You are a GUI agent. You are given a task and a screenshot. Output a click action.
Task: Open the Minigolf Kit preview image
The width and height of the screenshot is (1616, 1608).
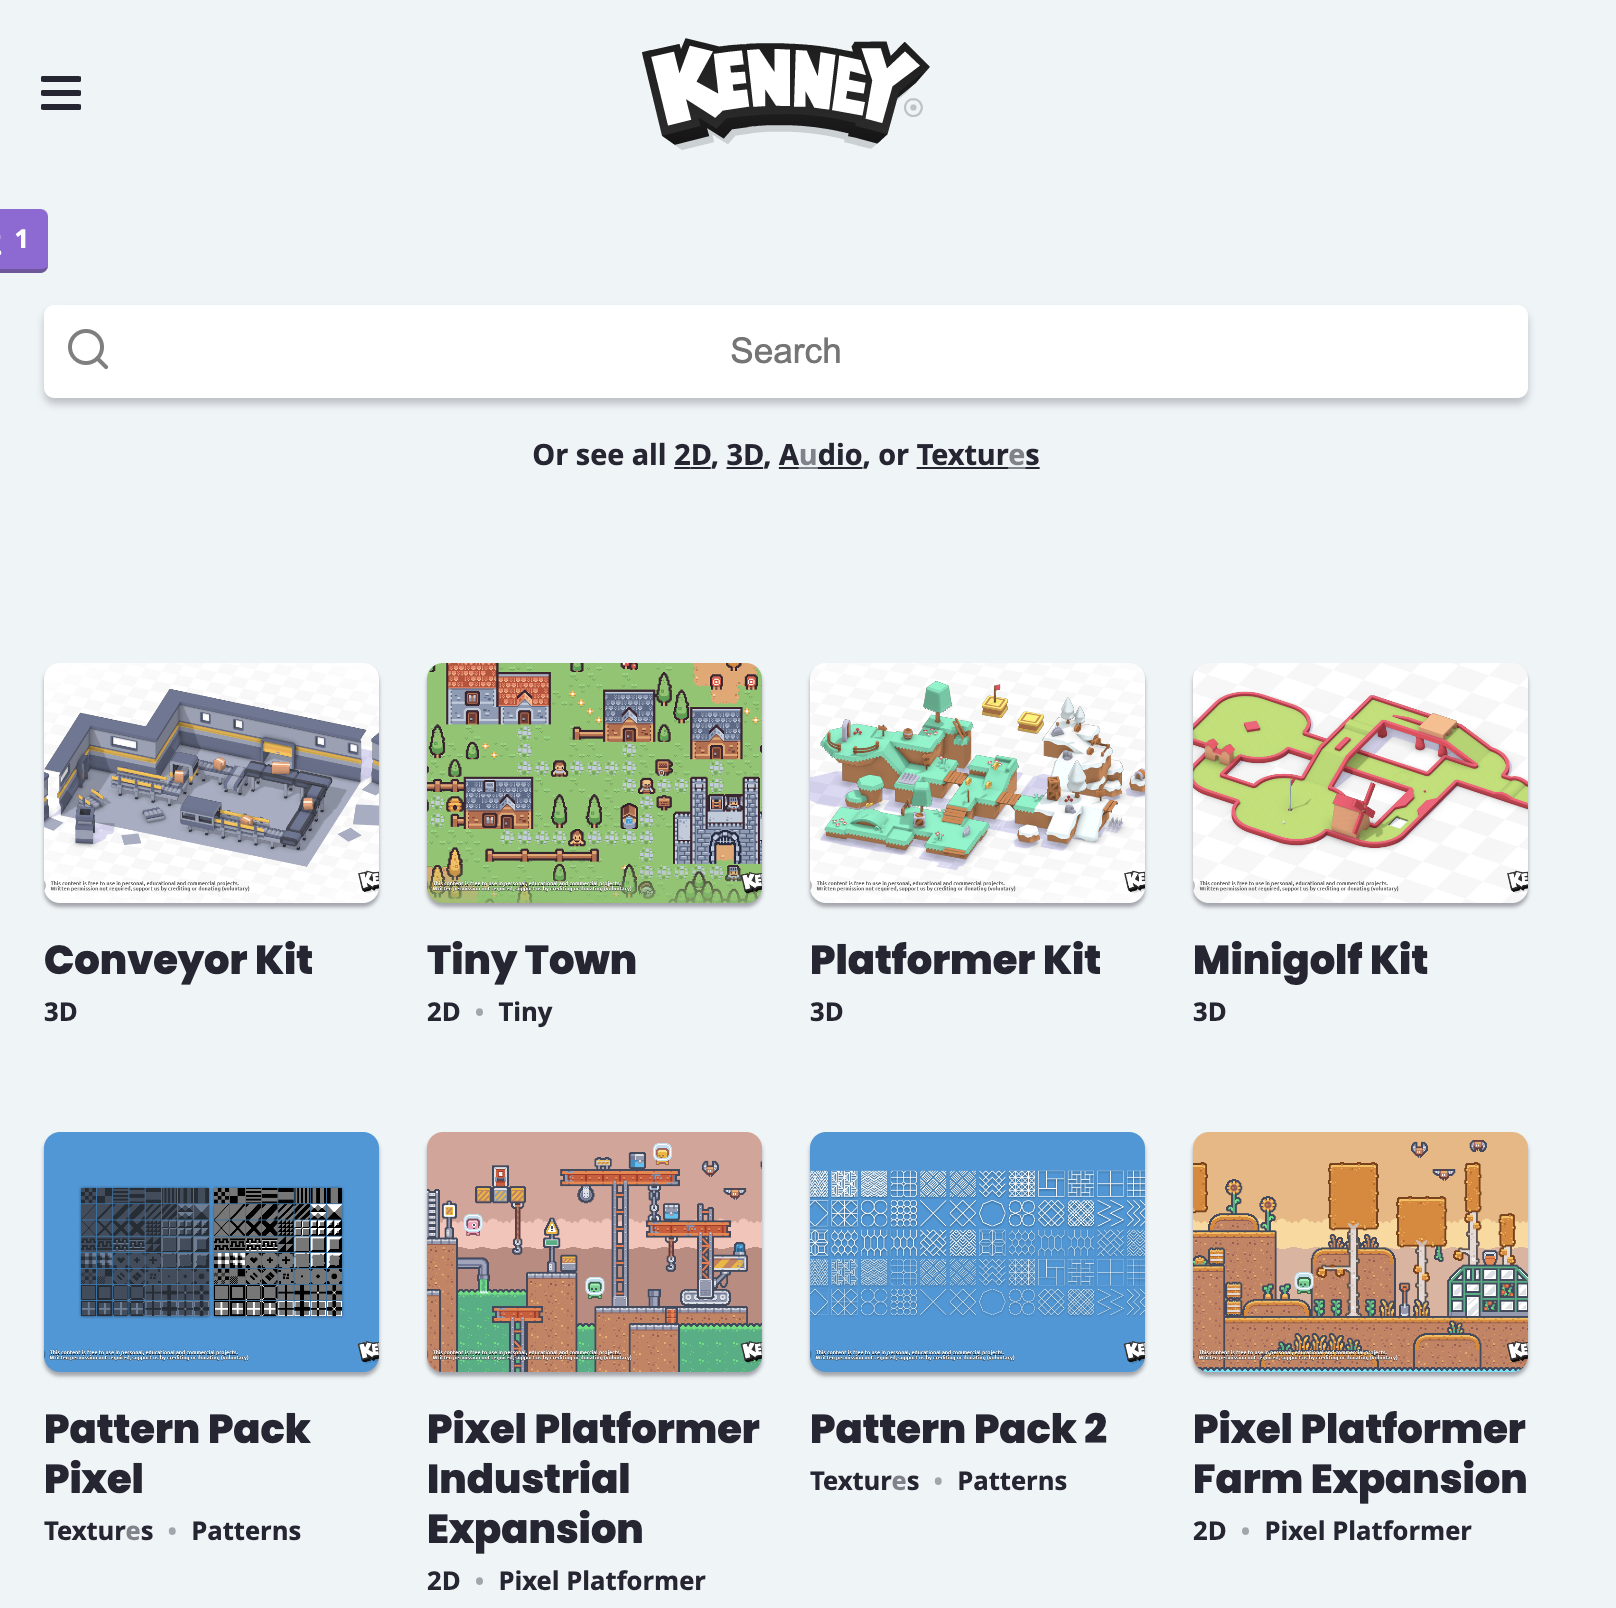[x=1360, y=783]
